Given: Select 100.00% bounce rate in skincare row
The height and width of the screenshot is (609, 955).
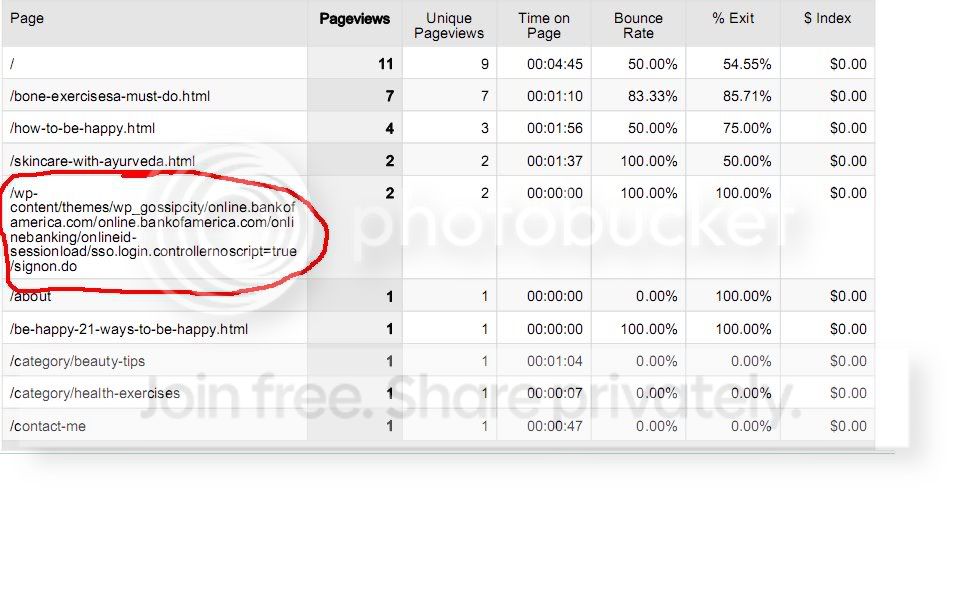Looking at the screenshot, I should tap(649, 161).
